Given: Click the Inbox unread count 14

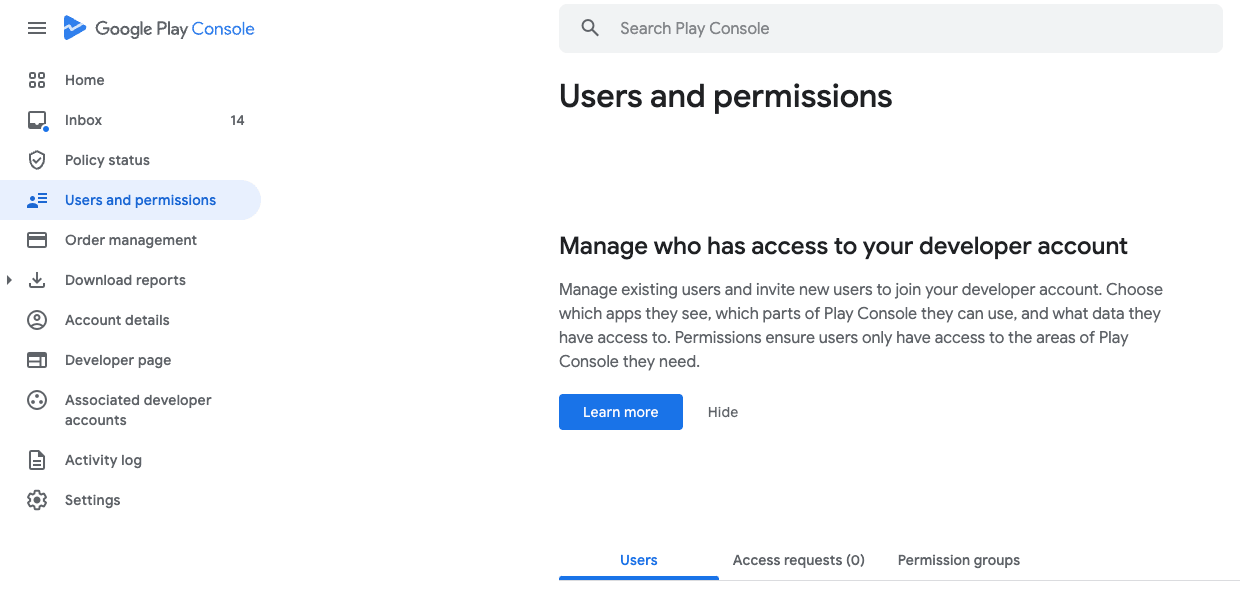Looking at the screenshot, I should [237, 120].
